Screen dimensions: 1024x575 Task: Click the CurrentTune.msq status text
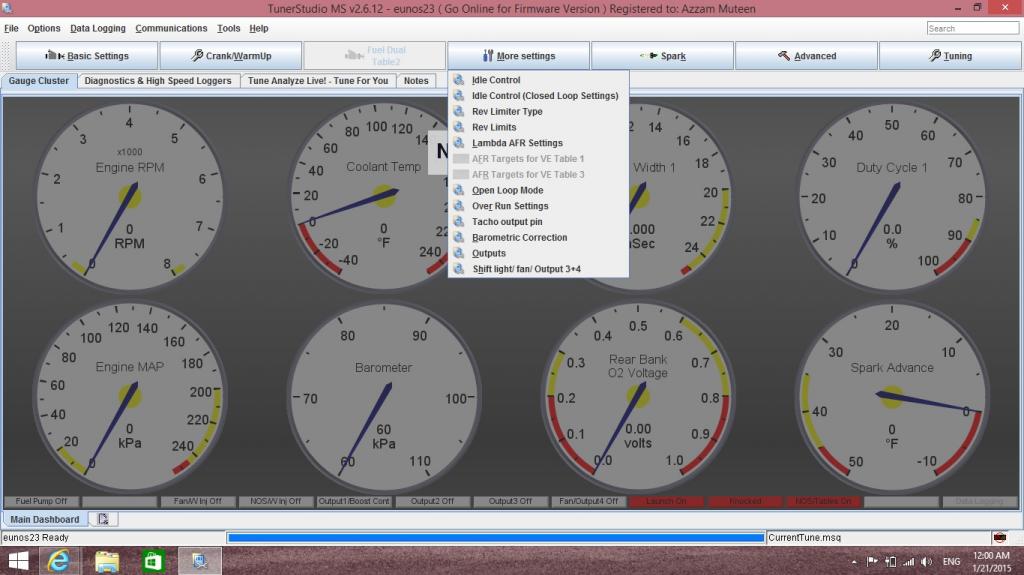(805, 537)
